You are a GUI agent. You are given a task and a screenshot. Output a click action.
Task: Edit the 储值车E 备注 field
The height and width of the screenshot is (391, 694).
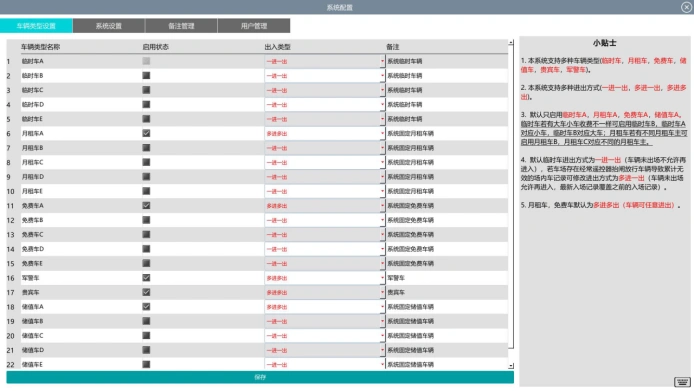[447, 364]
